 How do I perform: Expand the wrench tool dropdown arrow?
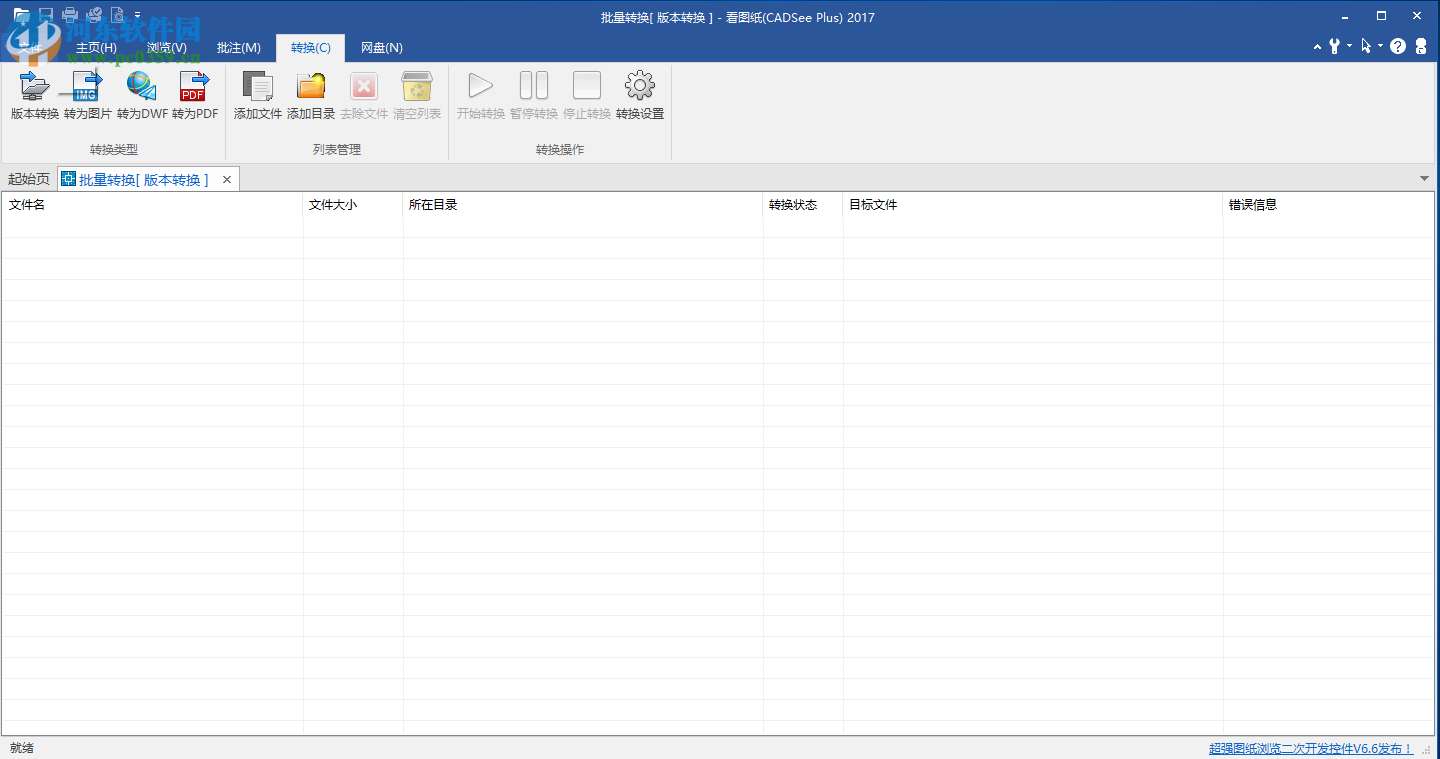1349,46
